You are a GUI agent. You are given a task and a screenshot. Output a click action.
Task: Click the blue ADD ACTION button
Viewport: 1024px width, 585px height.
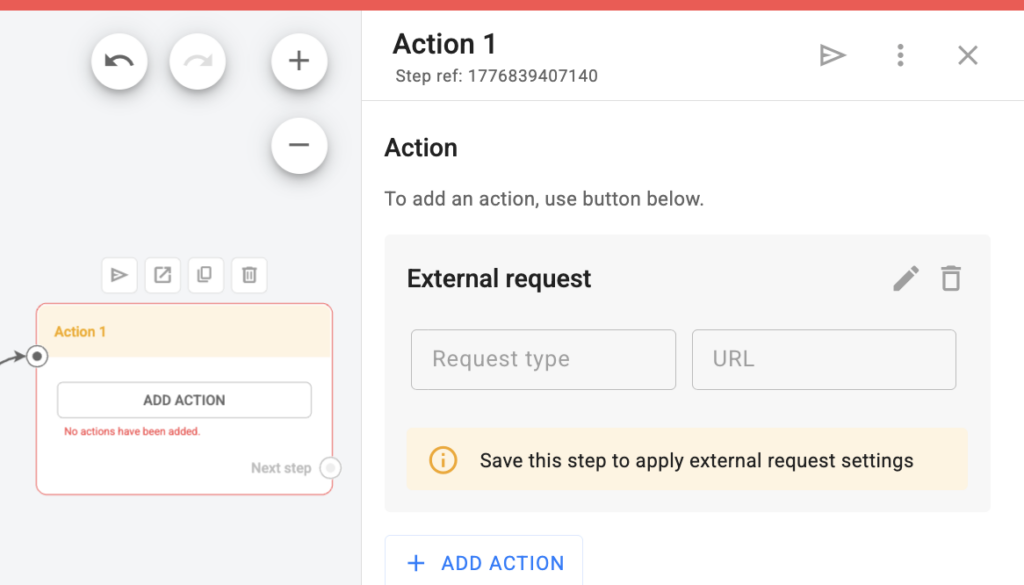484,563
